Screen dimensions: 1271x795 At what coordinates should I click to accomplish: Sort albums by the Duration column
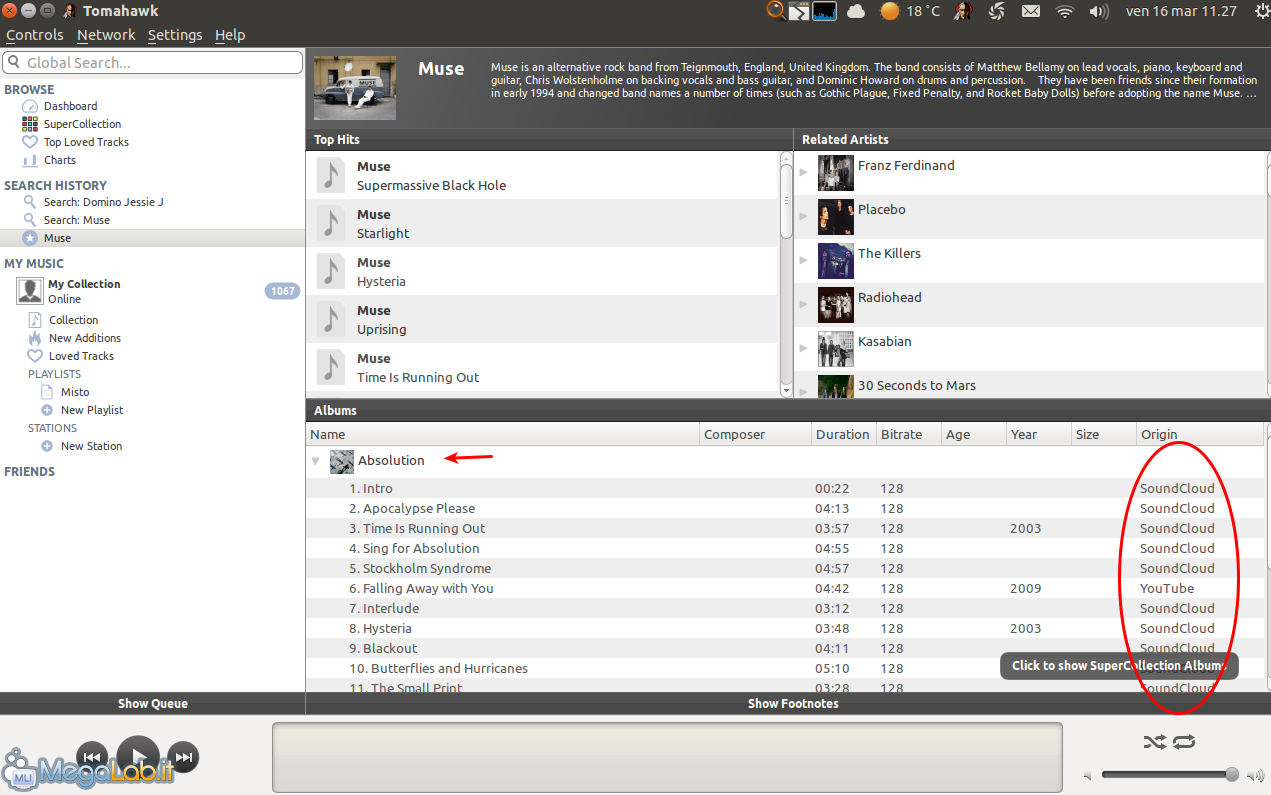coord(843,435)
